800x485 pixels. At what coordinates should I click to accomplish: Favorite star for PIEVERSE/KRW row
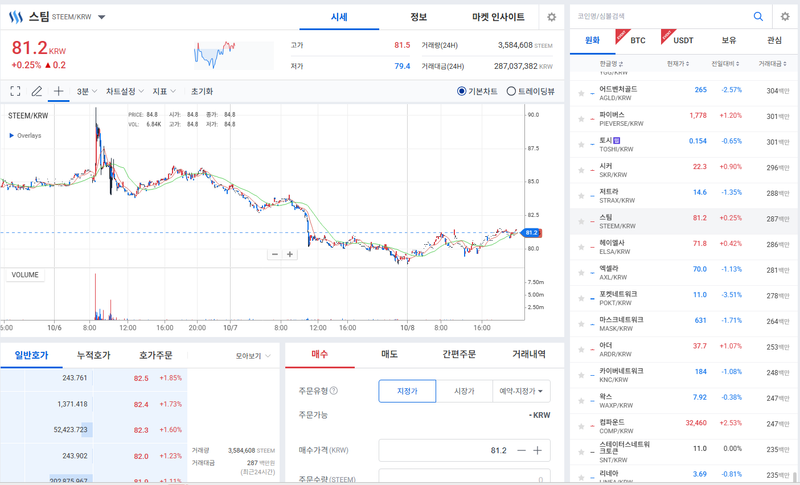581,119
